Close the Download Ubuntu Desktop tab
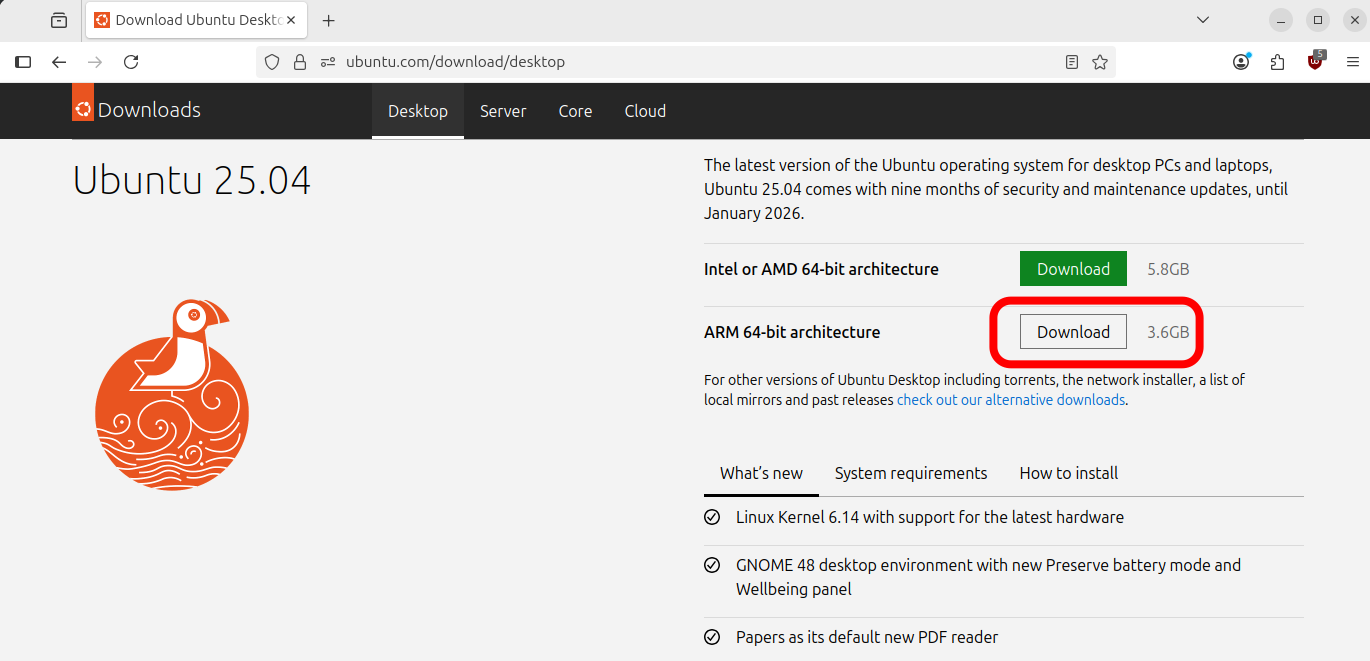The image size is (1370, 661). (291, 20)
